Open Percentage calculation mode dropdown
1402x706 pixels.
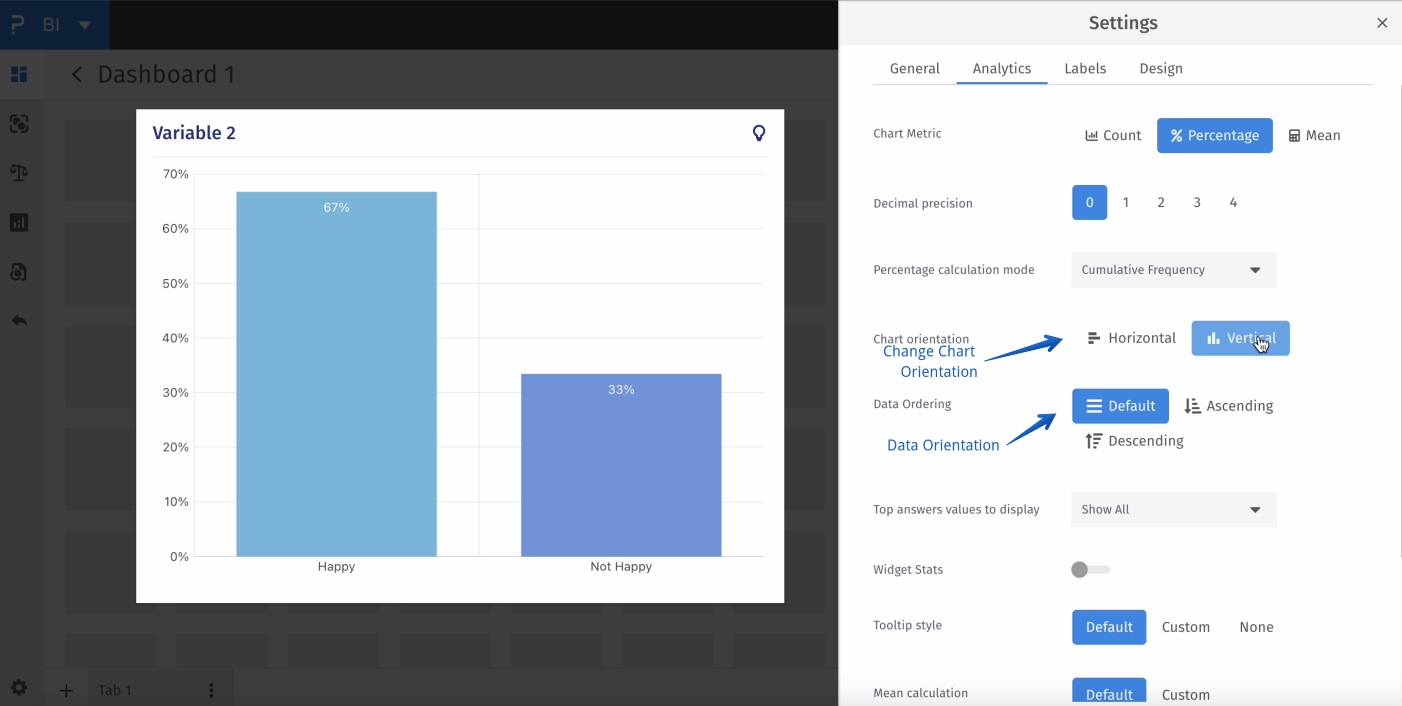point(1174,270)
